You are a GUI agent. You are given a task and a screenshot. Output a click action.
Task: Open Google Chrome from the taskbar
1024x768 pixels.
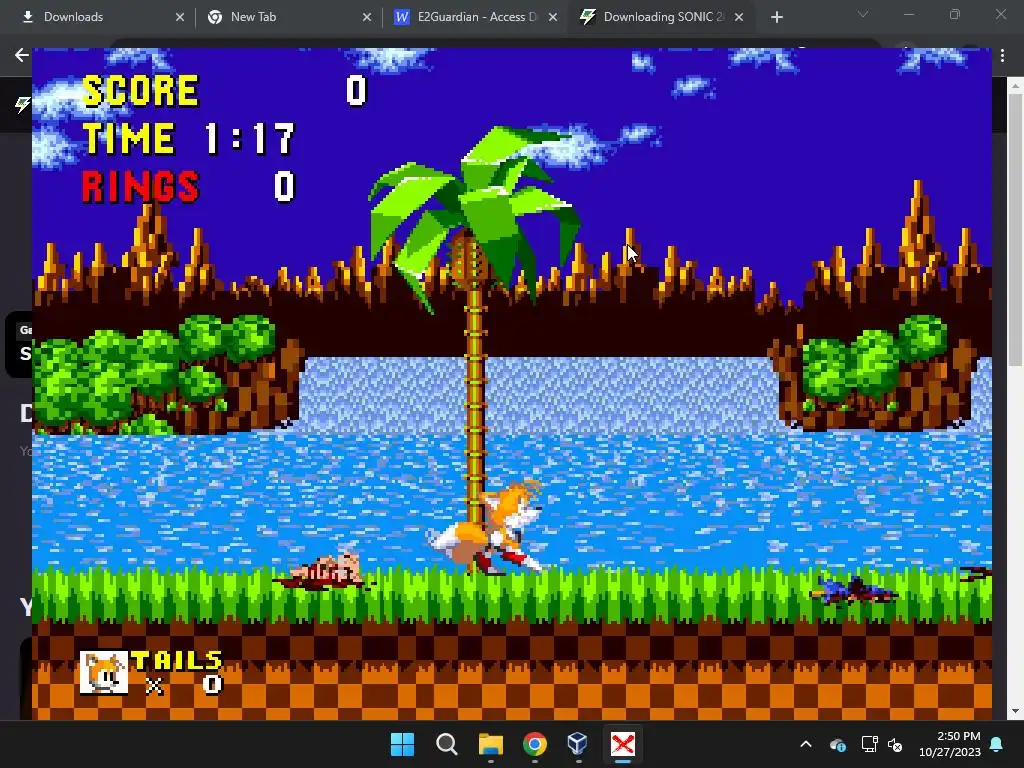pos(535,744)
